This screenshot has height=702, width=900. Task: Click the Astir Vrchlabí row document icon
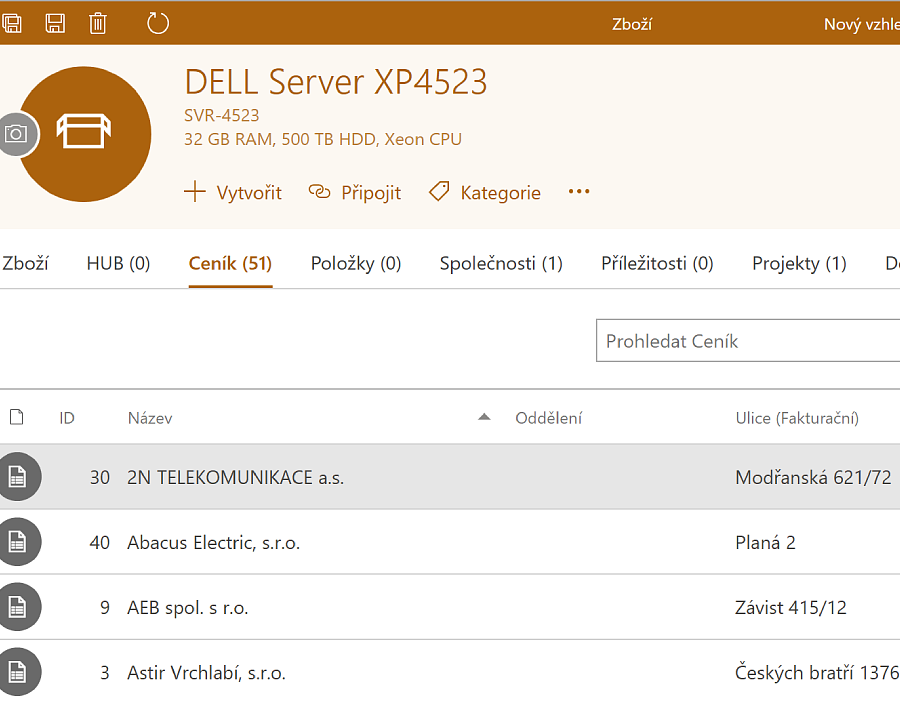(x=18, y=672)
